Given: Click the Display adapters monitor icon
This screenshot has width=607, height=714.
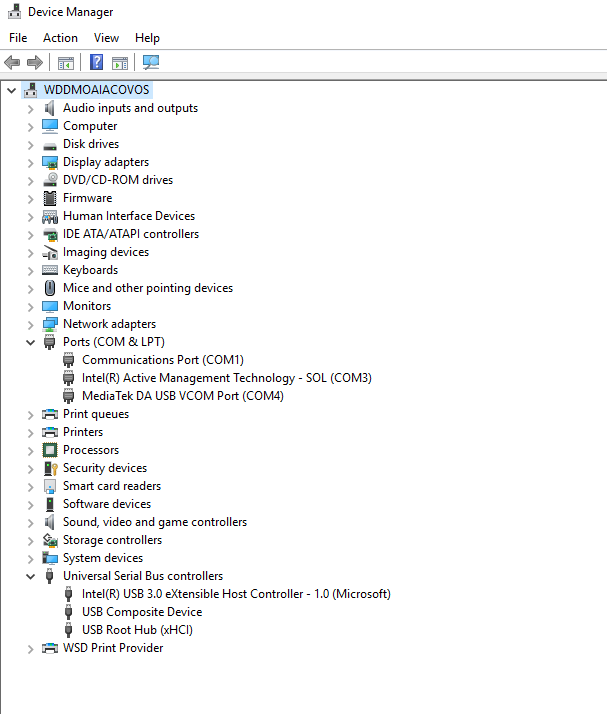Looking at the screenshot, I should (50, 162).
